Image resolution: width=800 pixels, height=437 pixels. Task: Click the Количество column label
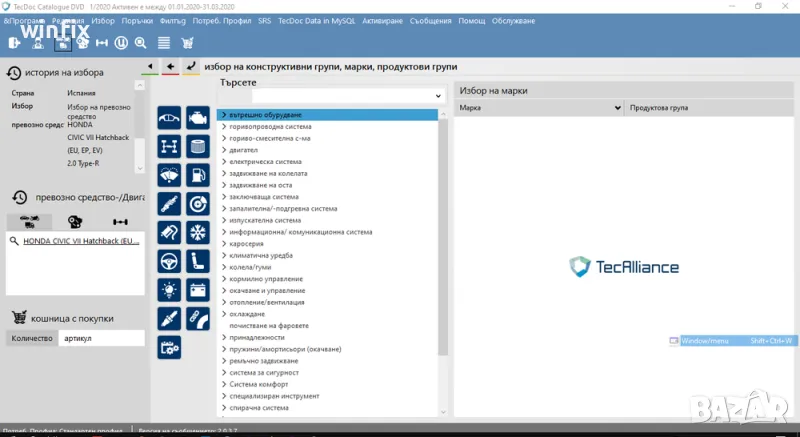click(x=32, y=339)
